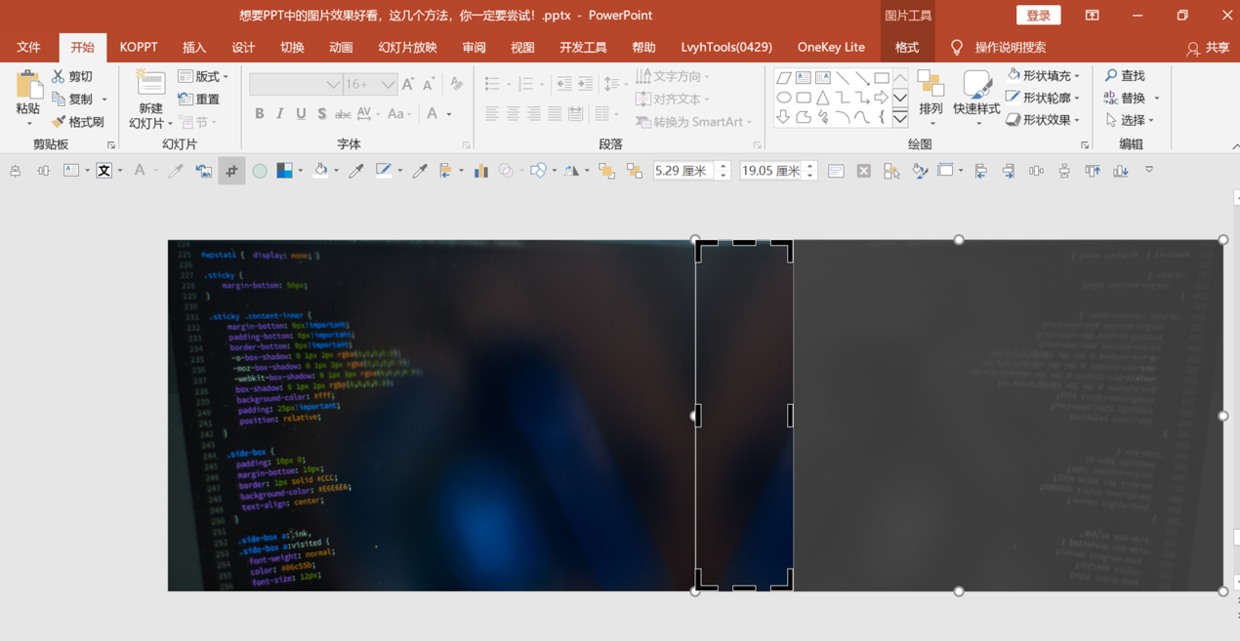Switch to Insert (插入) tab
Image resolution: width=1240 pixels, height=641 pixels.
coord(194,47)
